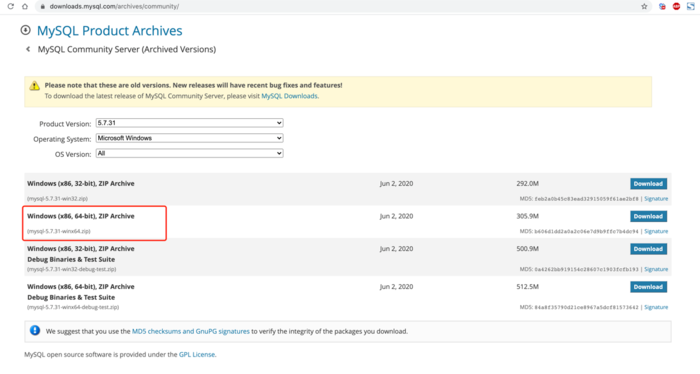
Task: Click Signature link for mysql-5.7.31-winx64.zip
Action: click(x=656, y=231)
